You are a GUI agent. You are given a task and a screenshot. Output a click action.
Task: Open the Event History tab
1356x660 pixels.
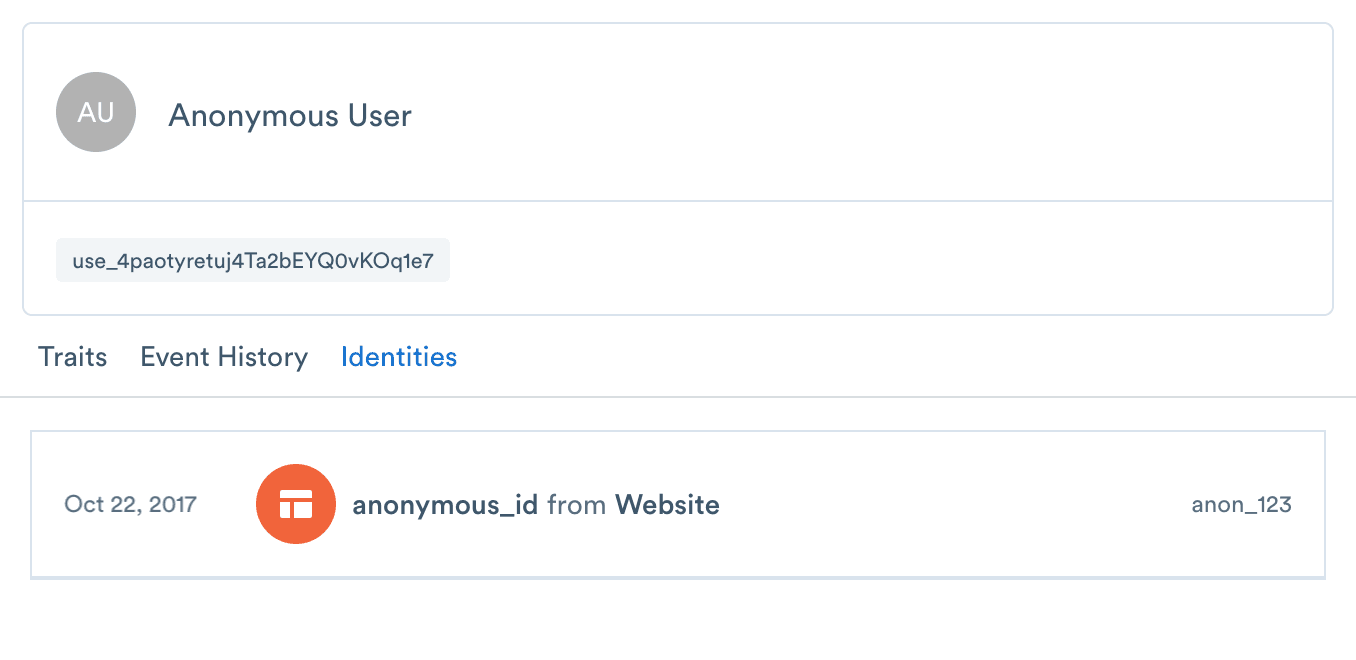(x=224, y=357)
